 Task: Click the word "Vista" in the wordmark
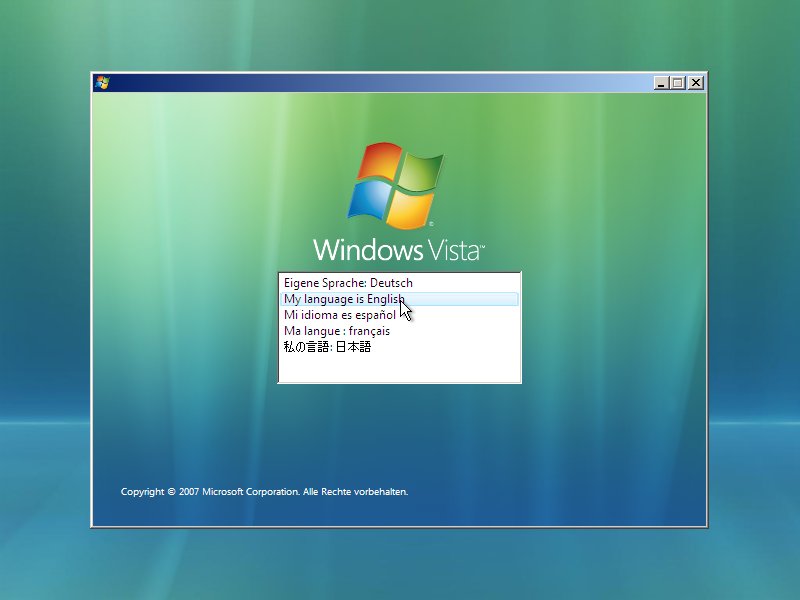point(454,250)
